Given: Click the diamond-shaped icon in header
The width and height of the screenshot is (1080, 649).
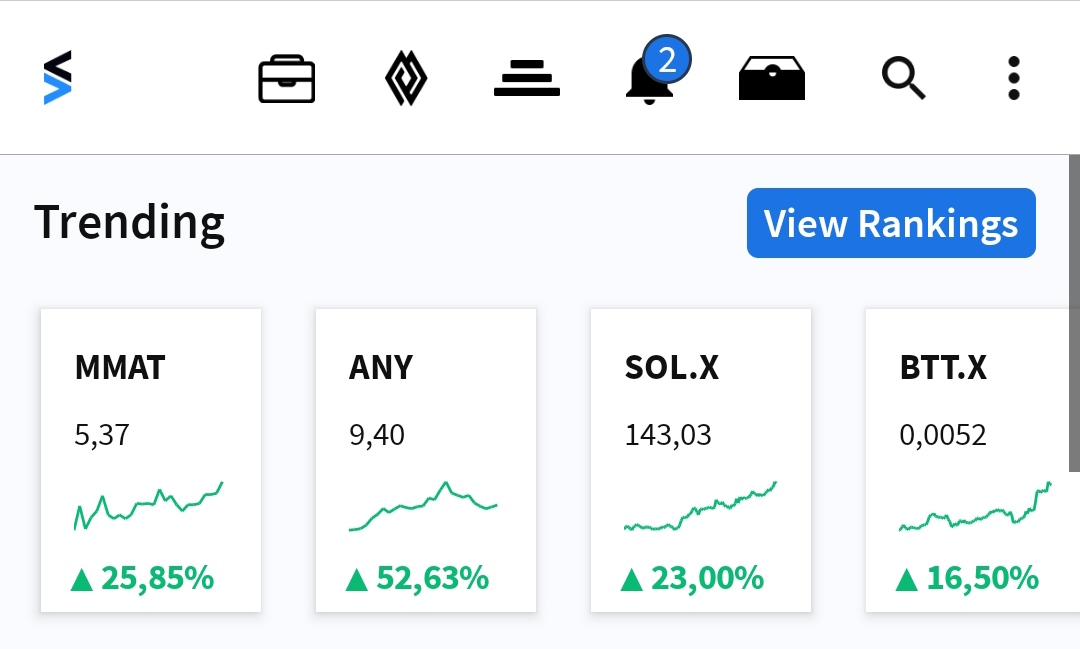Looking at the screenshot, I should coord(406,79).
